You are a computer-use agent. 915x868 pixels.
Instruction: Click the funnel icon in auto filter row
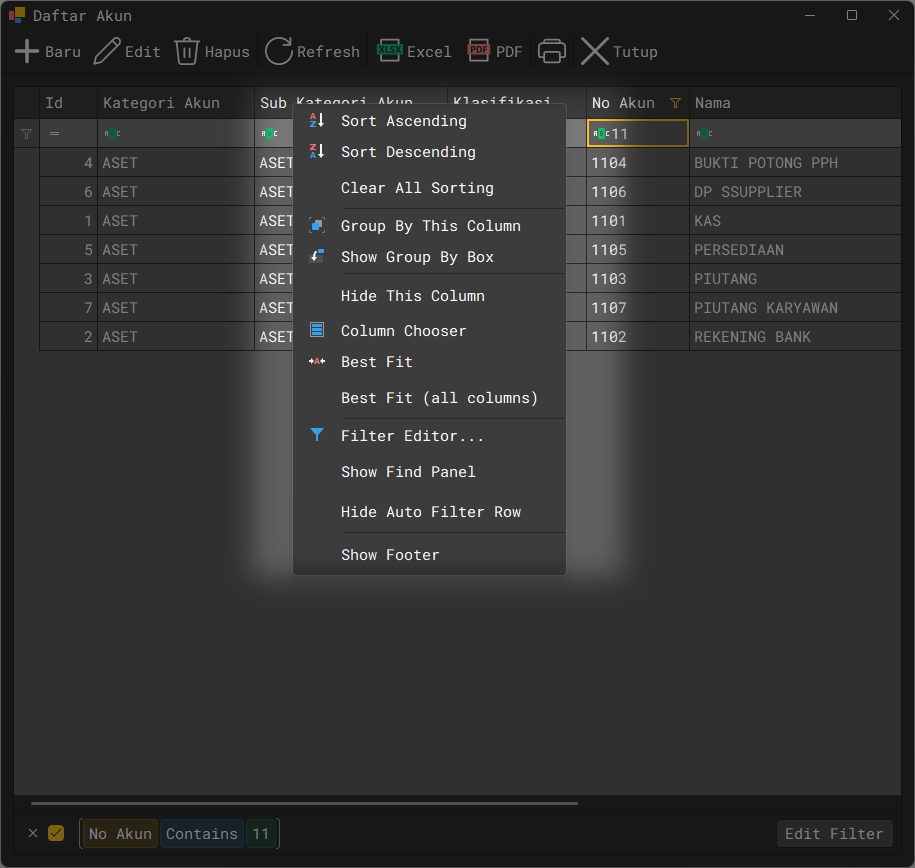click(25, 131)
